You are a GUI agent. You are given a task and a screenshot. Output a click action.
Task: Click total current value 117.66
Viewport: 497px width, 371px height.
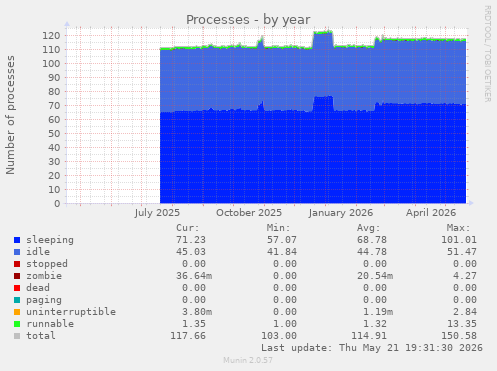pos(188,336)
